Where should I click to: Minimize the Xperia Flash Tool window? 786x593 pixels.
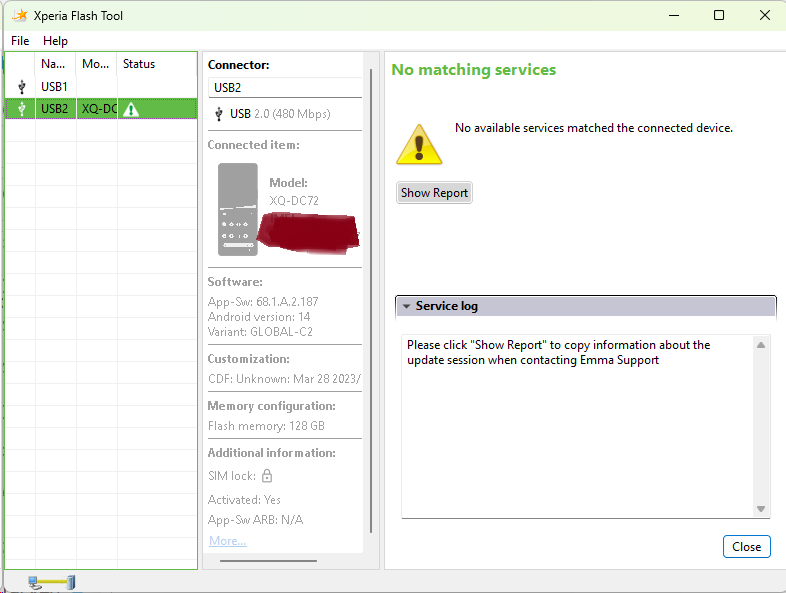[x=674, y=16]
